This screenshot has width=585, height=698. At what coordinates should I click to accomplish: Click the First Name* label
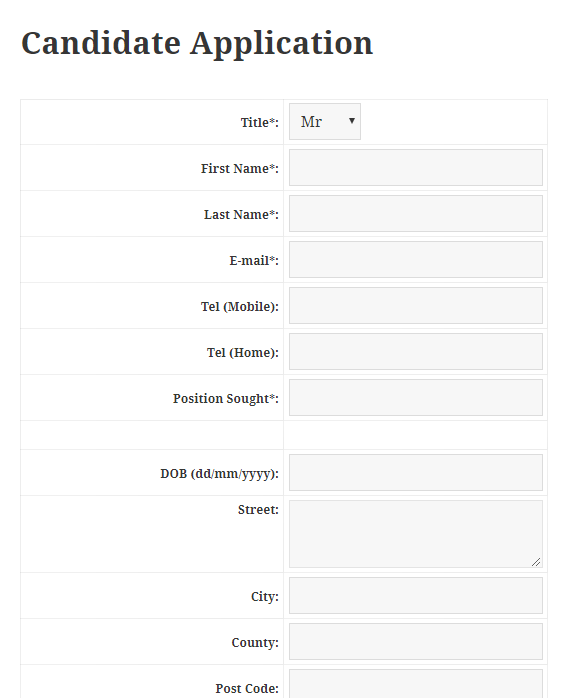(x=240, y=169)
